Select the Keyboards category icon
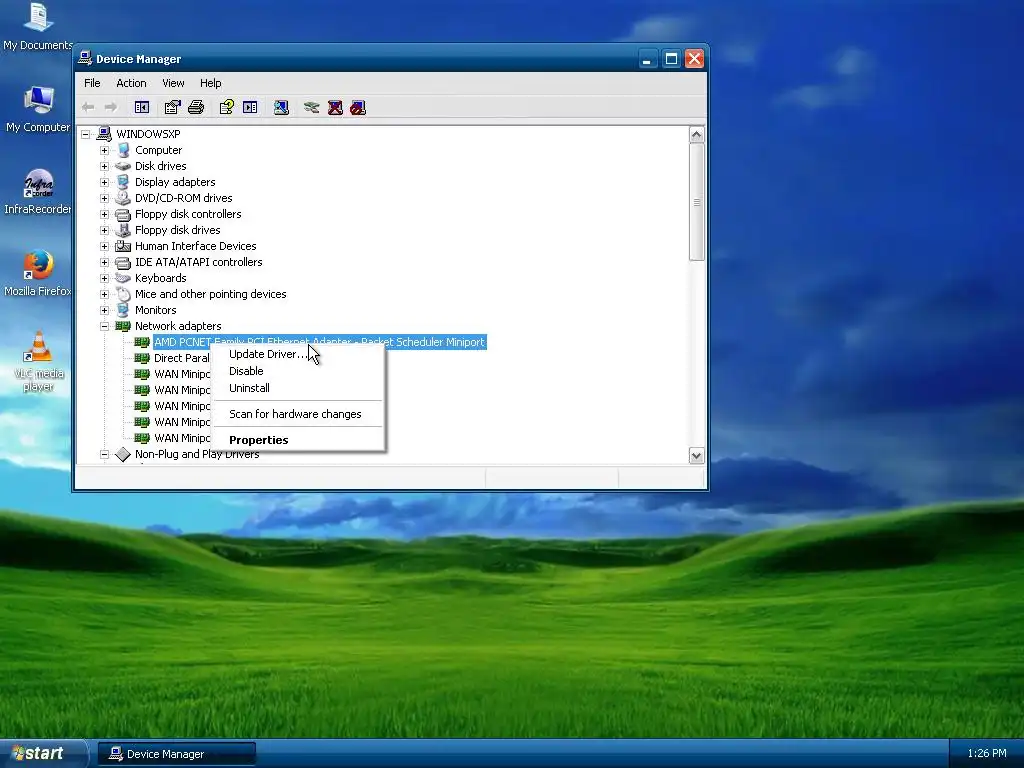This screenshot has width=1024, height=768. point(123,278)
